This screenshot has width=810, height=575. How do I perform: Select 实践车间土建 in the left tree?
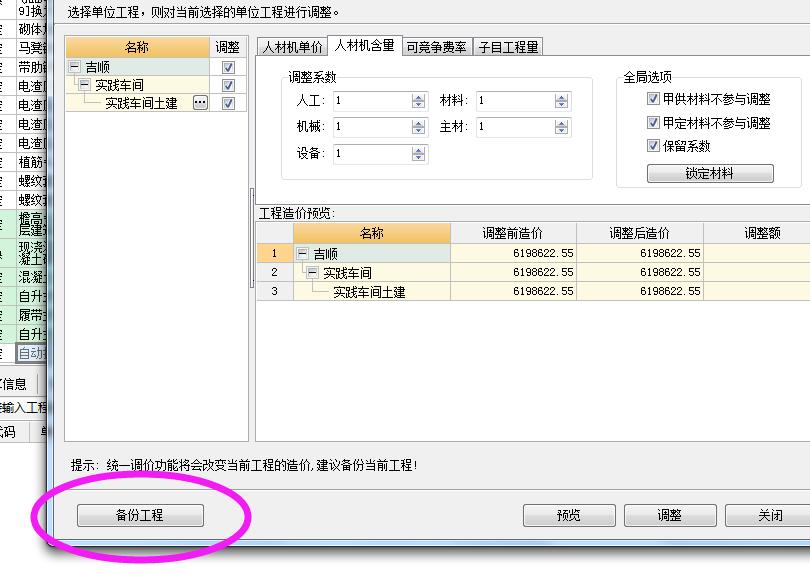click(x=141, y=103)
